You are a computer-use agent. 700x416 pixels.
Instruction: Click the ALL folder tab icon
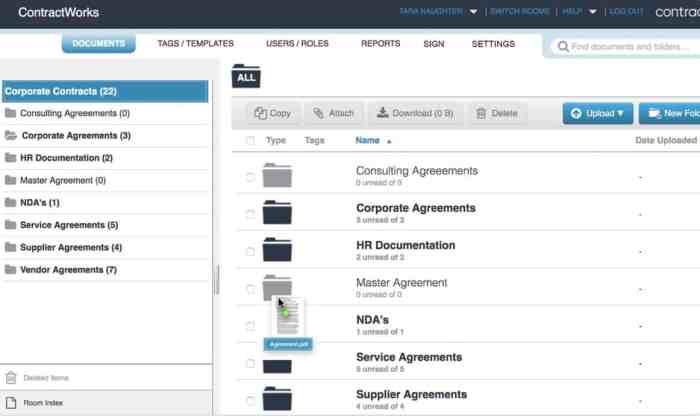[246, 75]
